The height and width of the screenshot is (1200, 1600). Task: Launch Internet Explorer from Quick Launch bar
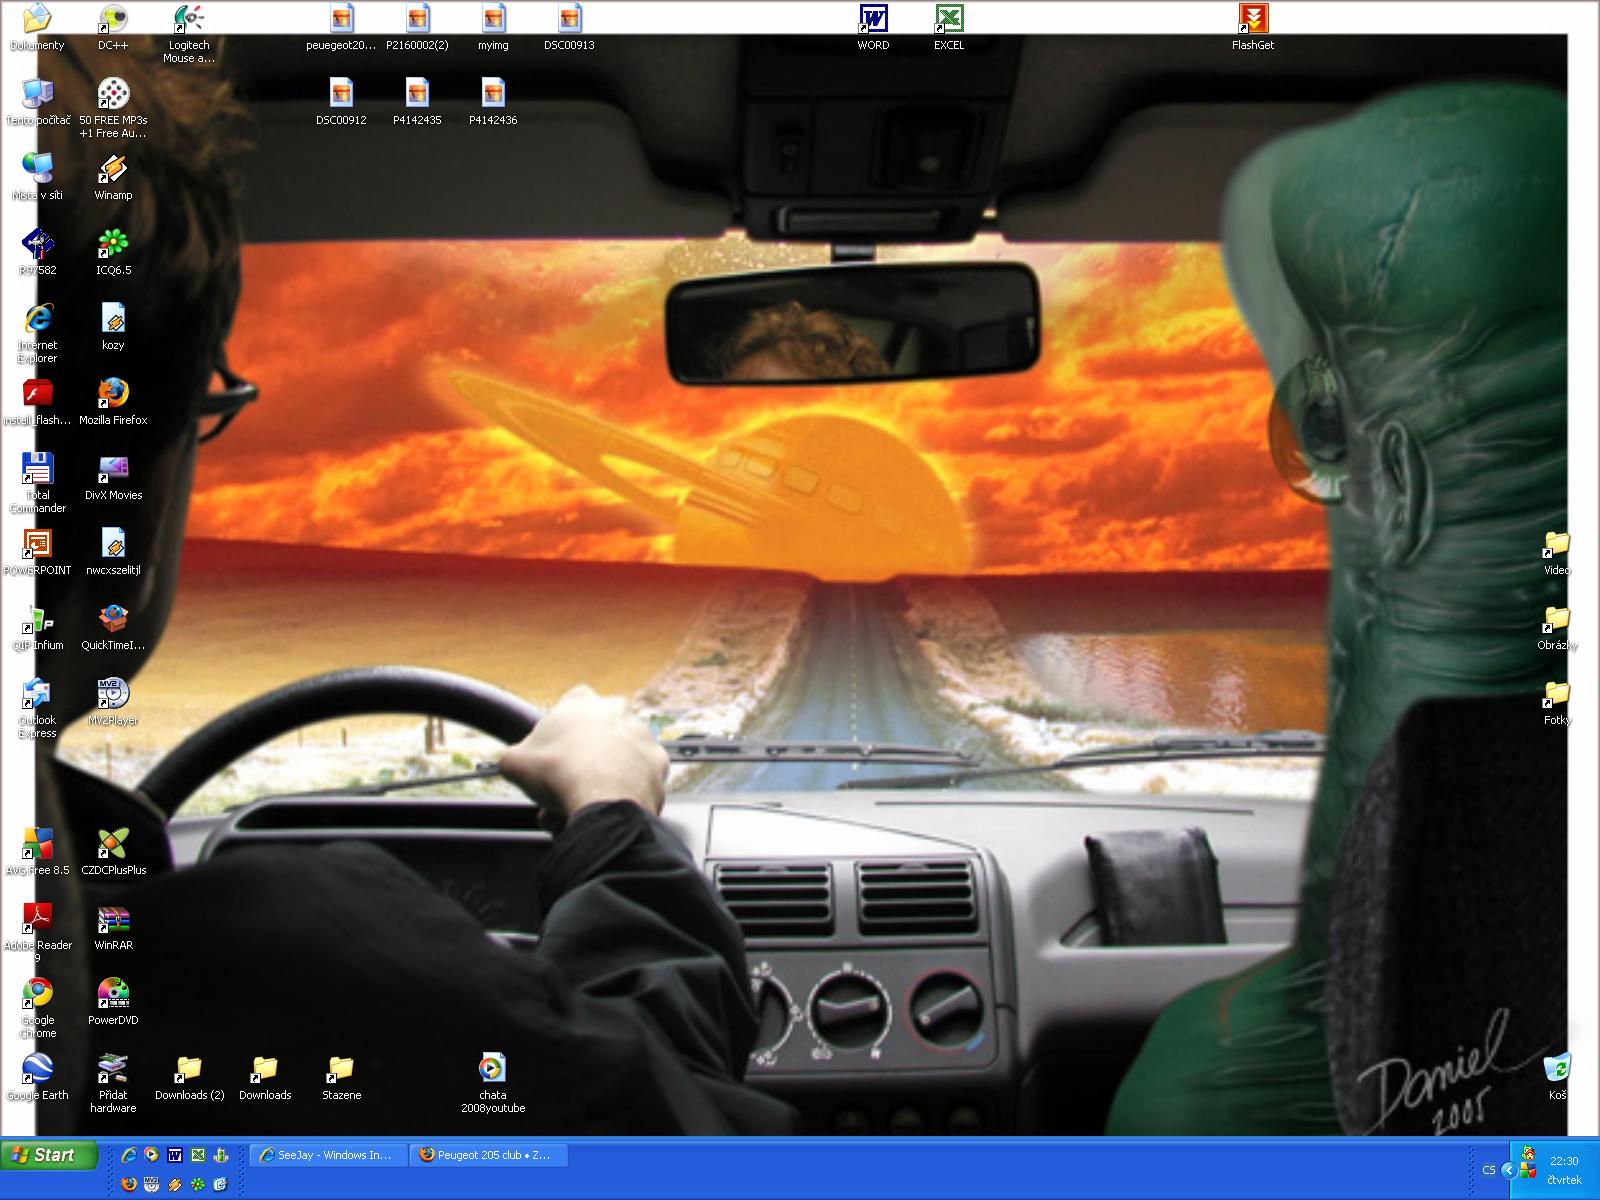tap(129, 1155)
